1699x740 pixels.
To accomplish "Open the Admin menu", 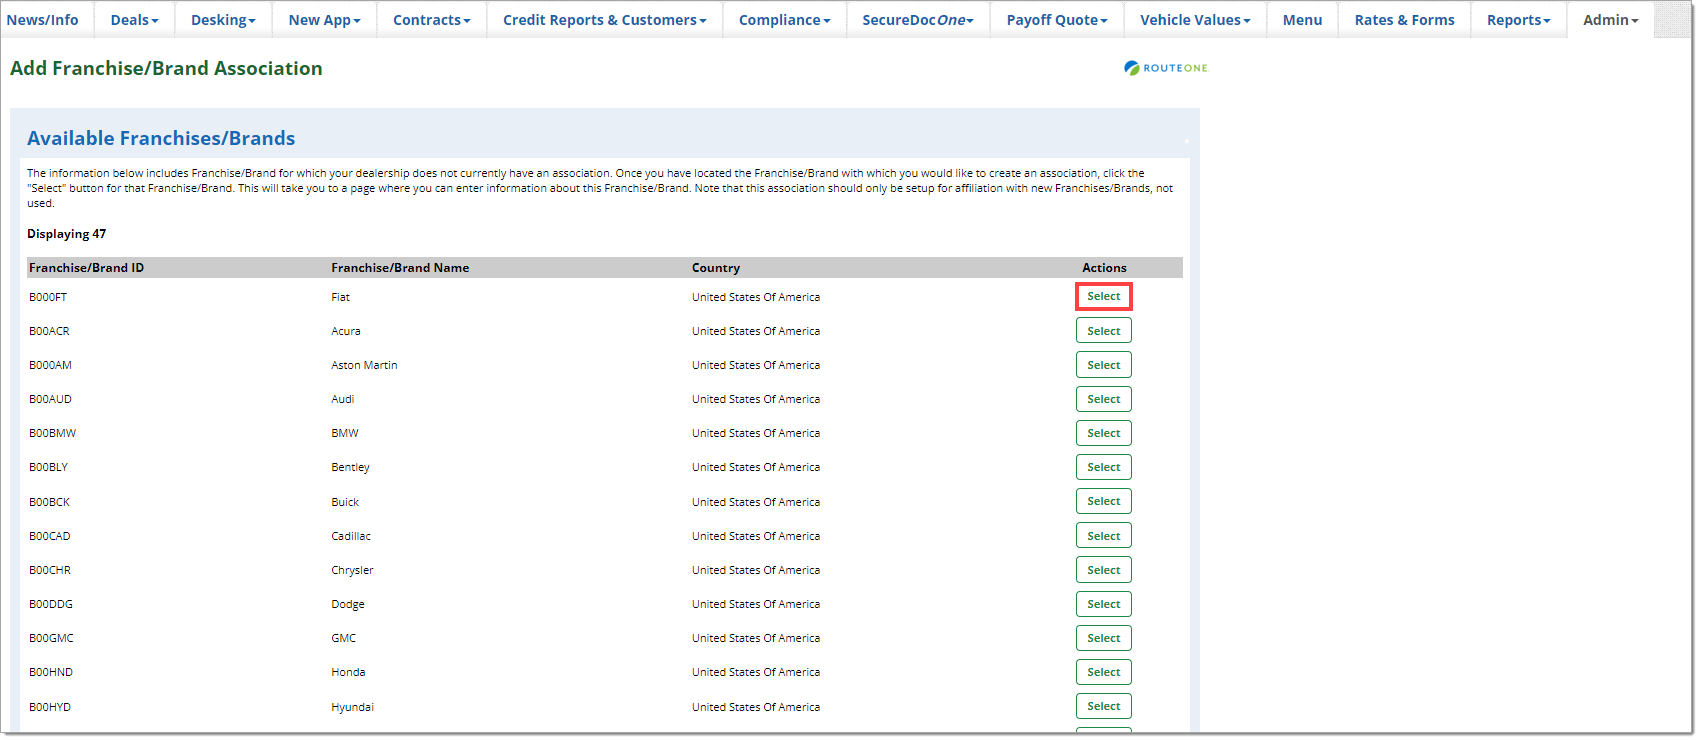I will pyautogui.click(x=1610, y=20).
